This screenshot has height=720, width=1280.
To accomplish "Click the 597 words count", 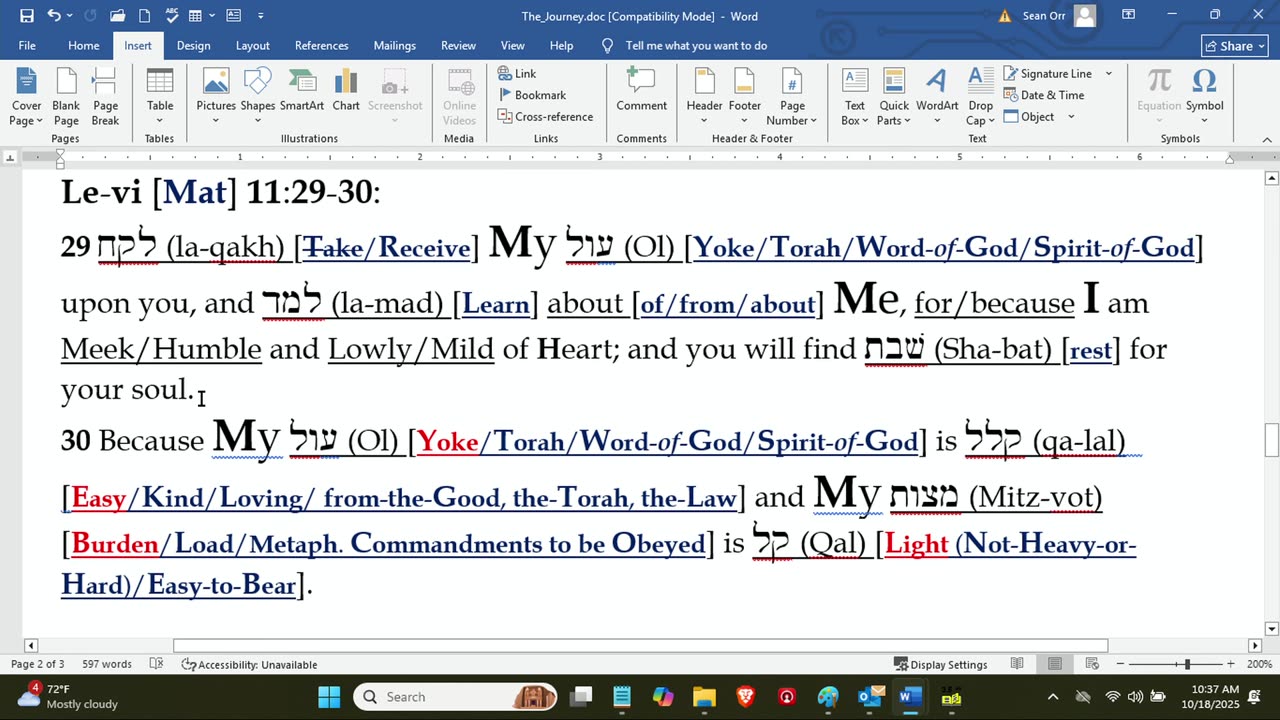I will 106,664.
